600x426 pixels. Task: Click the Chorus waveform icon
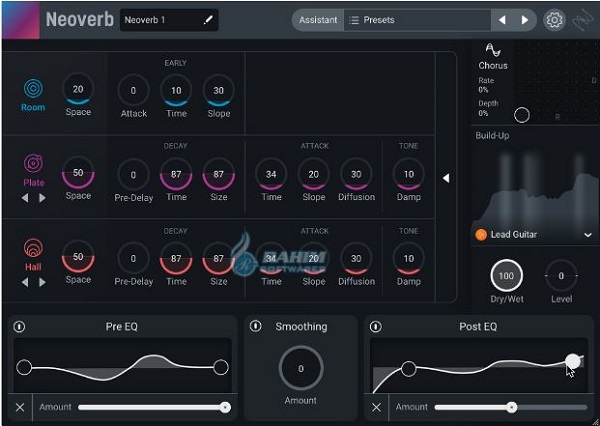click(493, 50)
